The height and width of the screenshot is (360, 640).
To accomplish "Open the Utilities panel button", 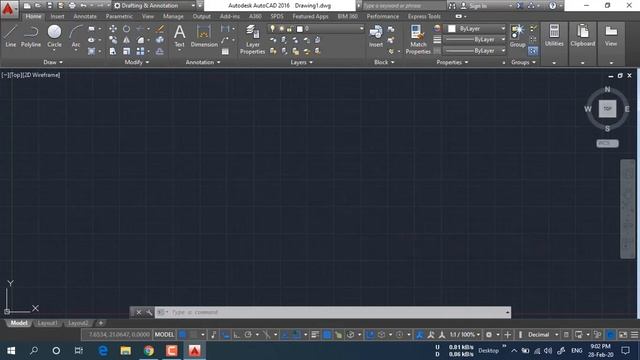I will (554, 36).
